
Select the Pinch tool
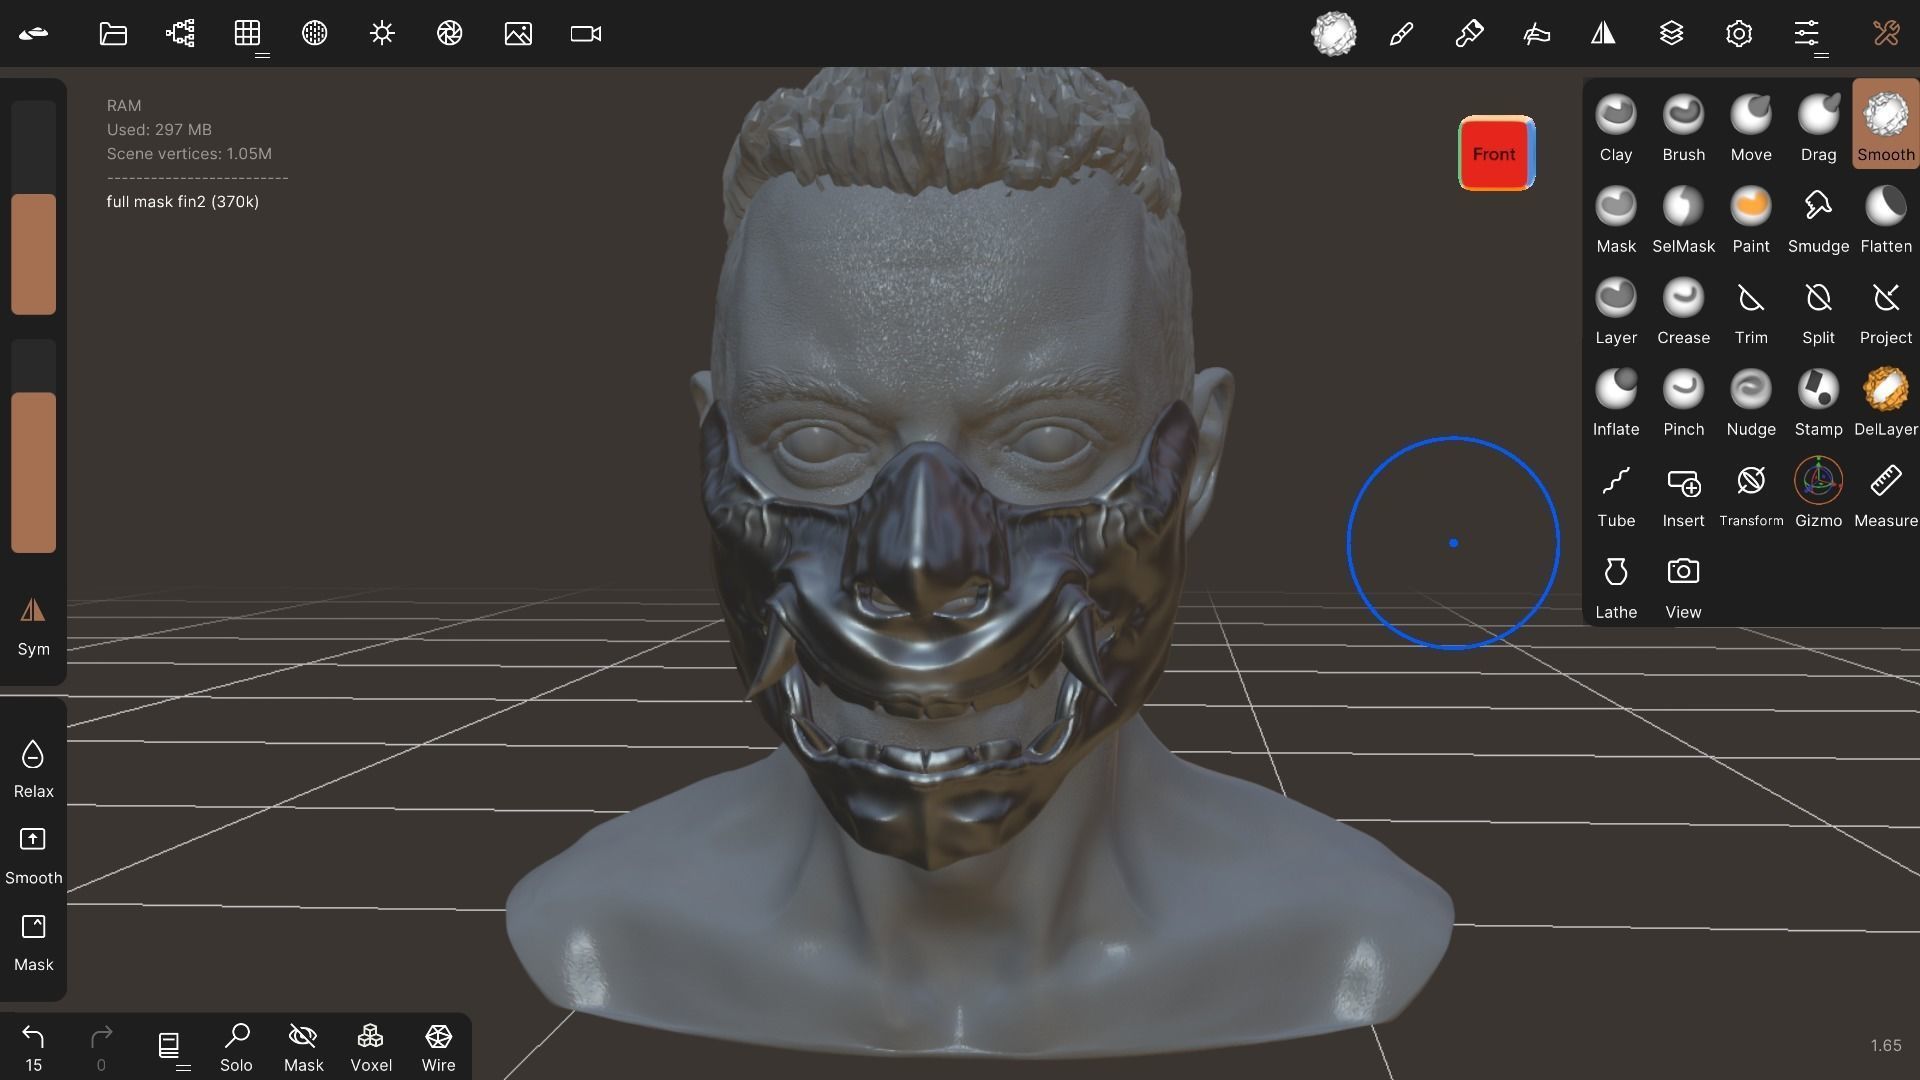coord(1683,401)
